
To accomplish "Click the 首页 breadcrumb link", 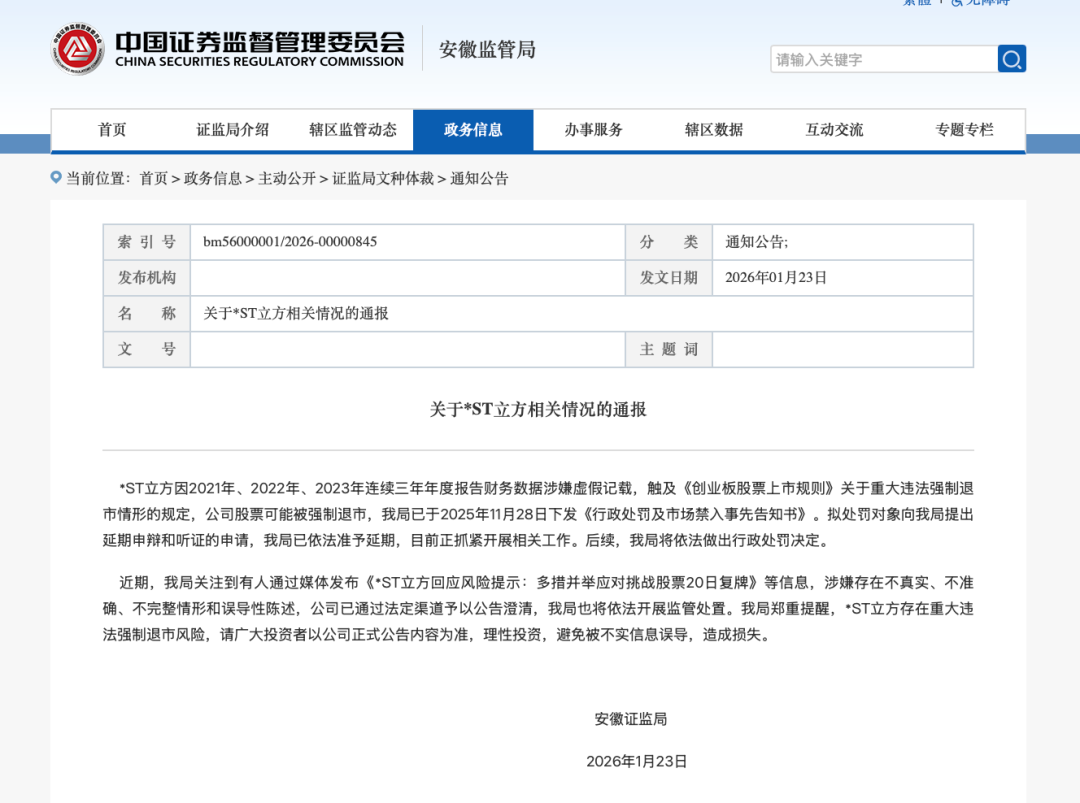I will 153,179.
